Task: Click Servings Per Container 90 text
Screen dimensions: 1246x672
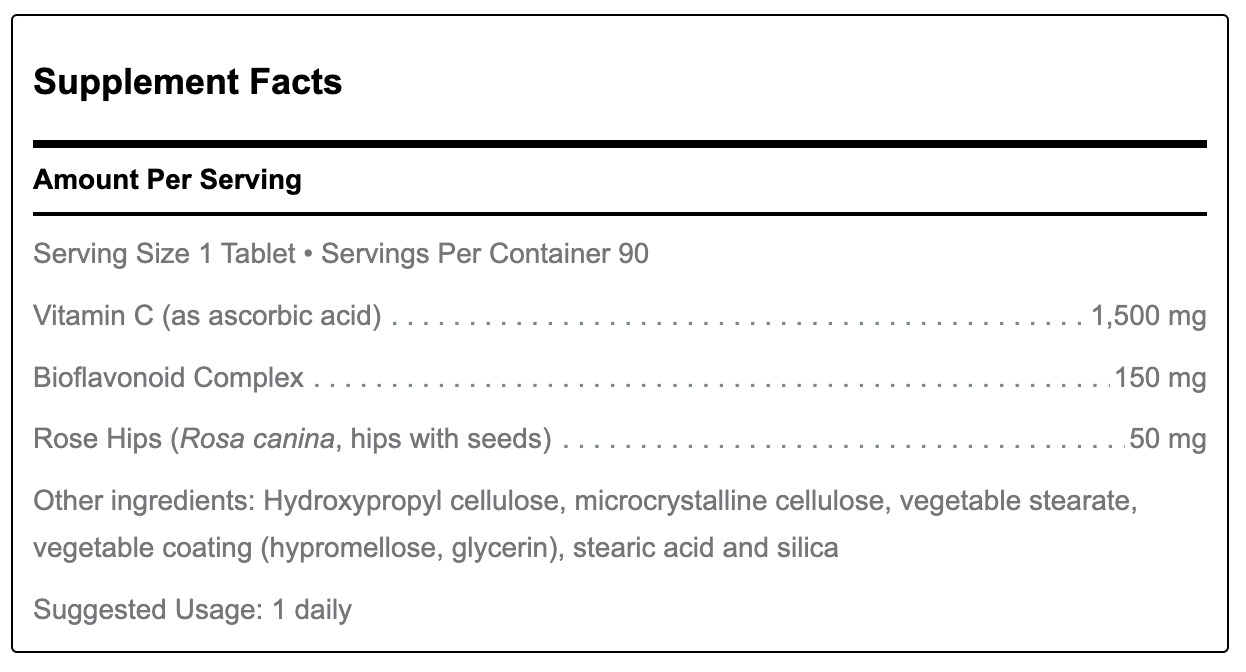Action: [x=485, y=253]
